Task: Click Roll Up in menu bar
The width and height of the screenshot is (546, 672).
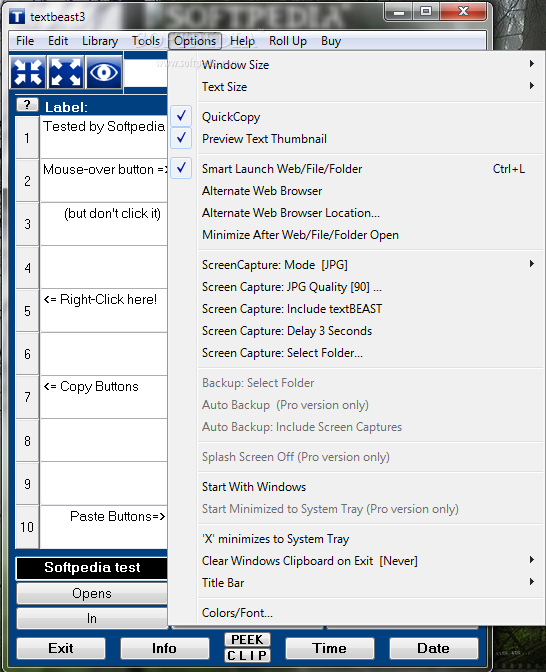Action: [288, 41]
